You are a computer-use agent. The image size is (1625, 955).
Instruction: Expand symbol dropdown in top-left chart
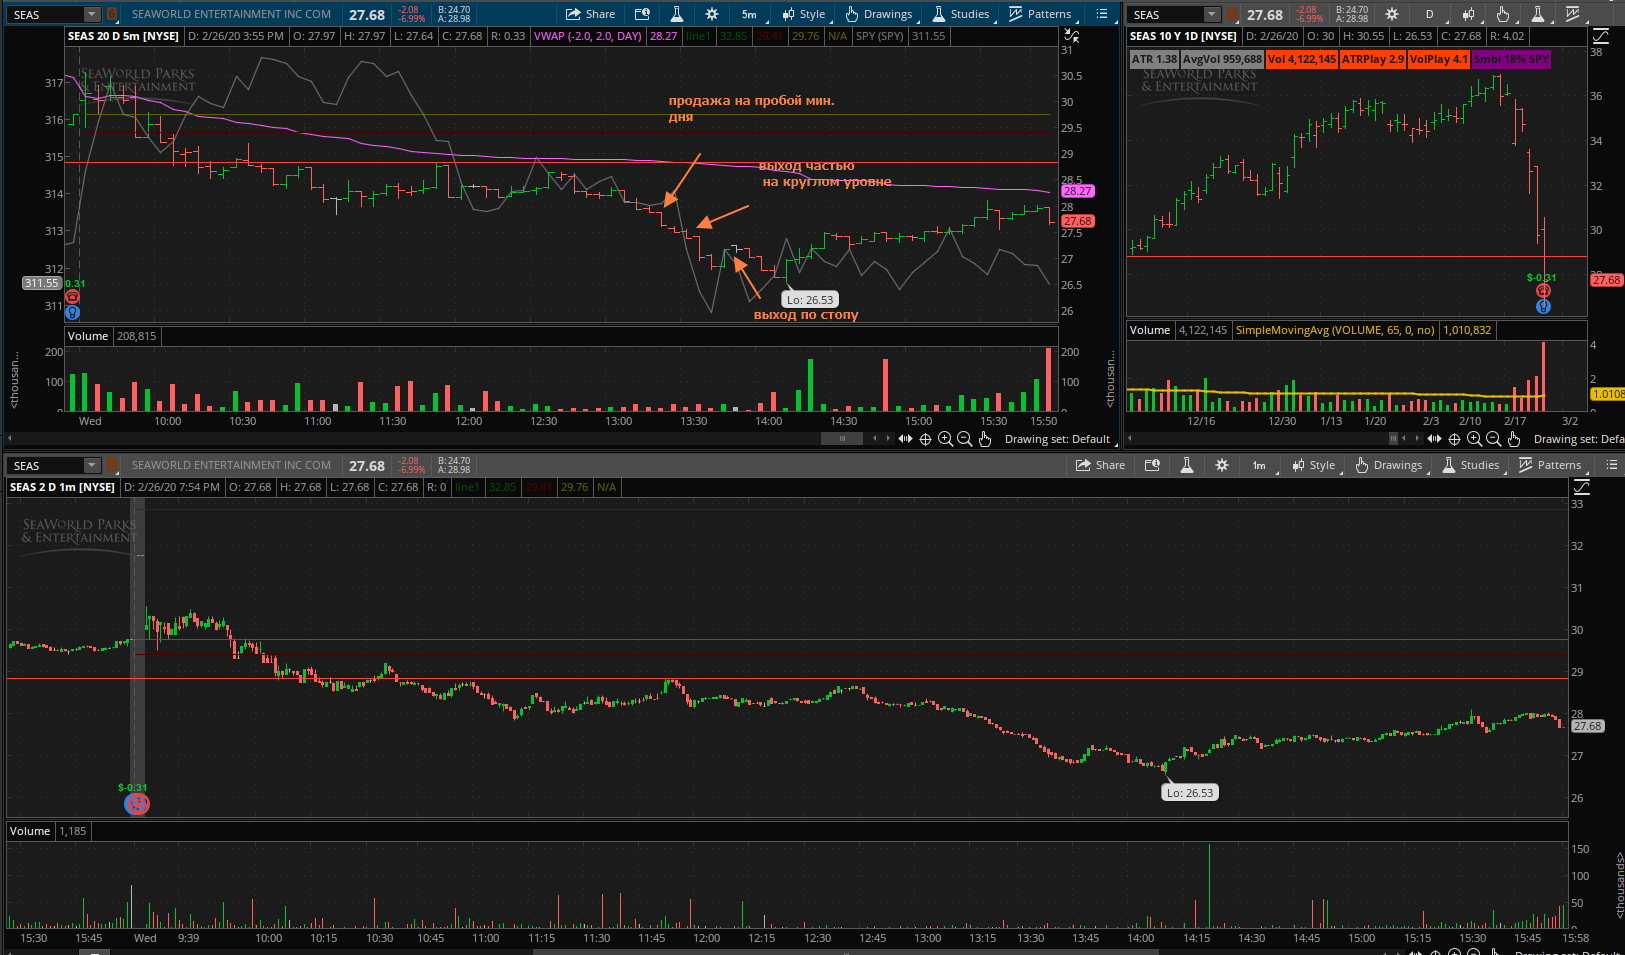[92, 14]
